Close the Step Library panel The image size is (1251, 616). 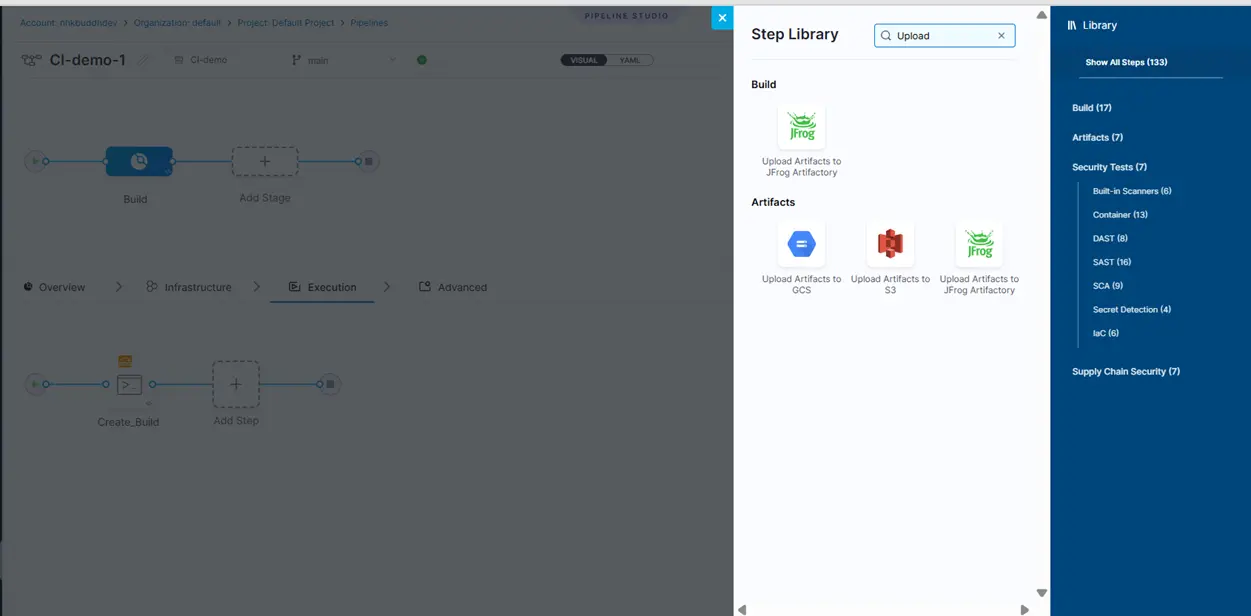click(x=722, y=18)
